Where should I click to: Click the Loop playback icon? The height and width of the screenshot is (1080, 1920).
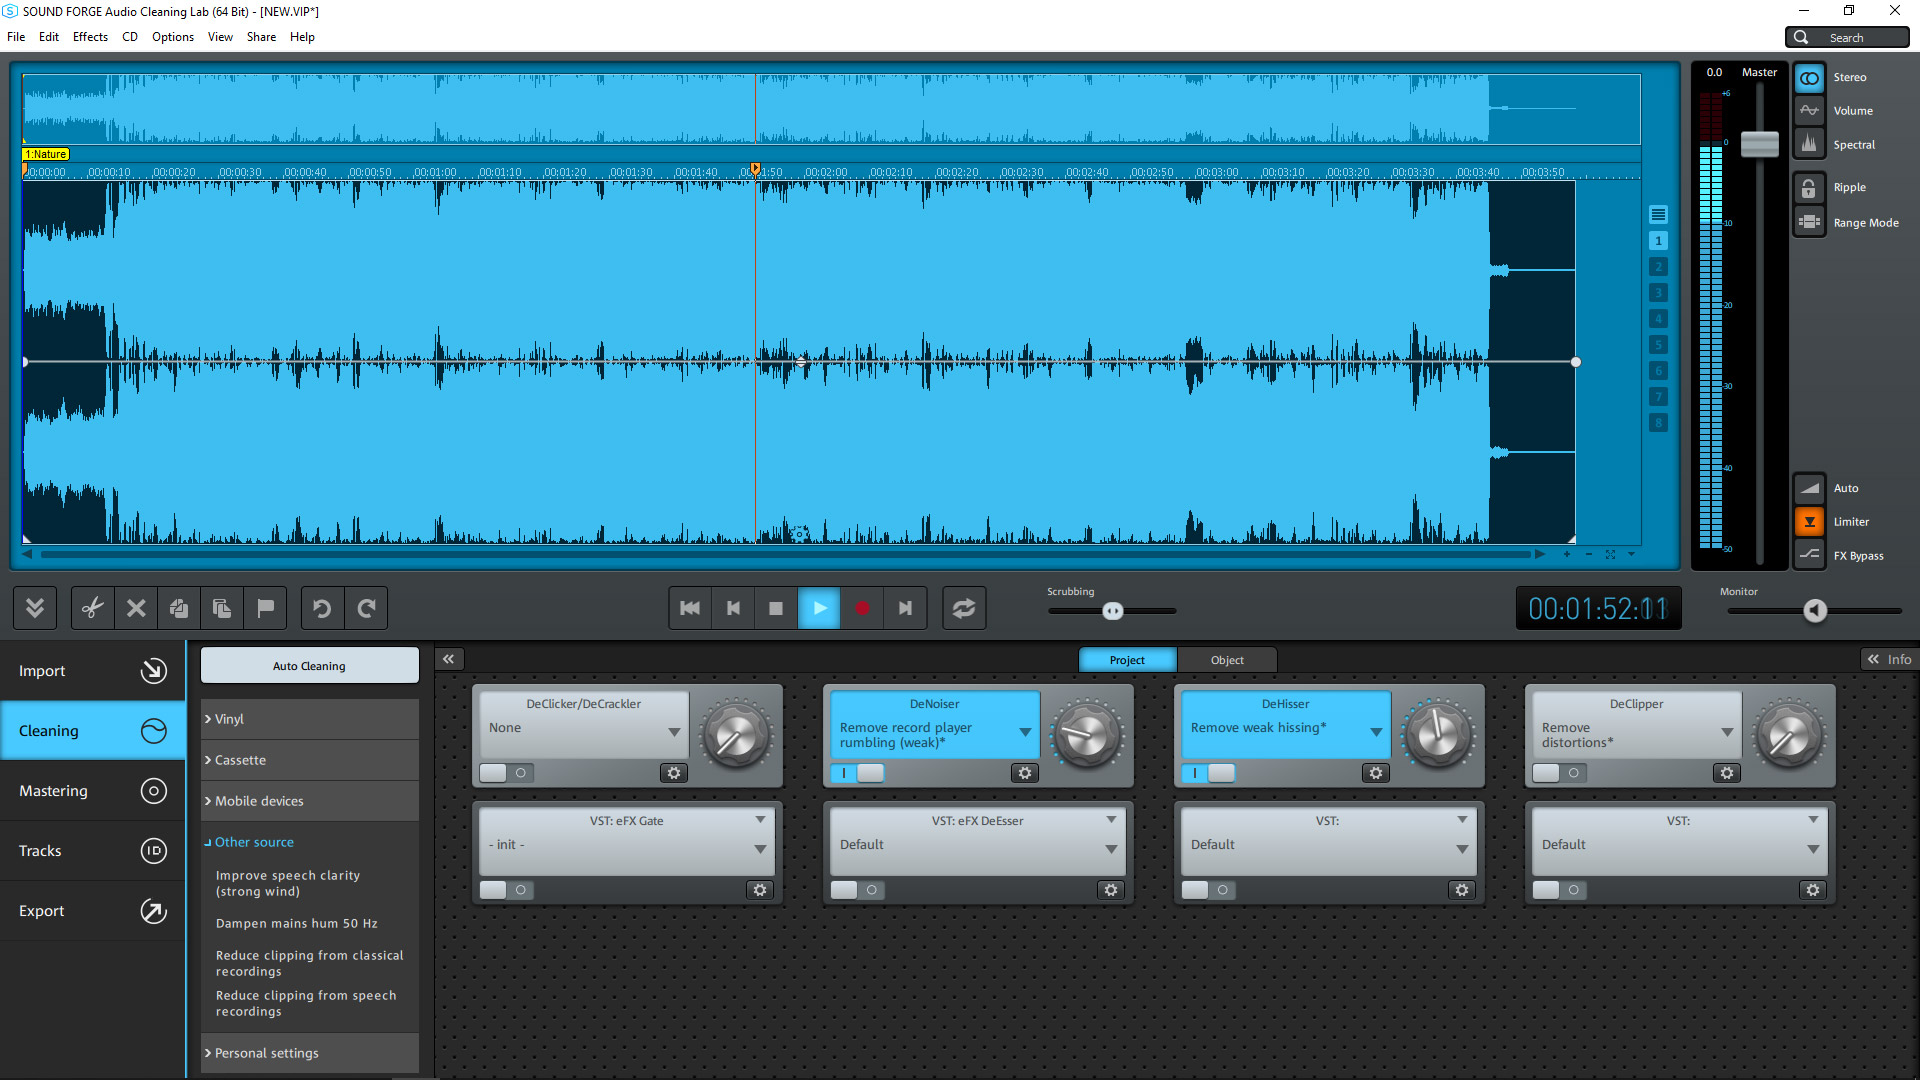point(965,608)
